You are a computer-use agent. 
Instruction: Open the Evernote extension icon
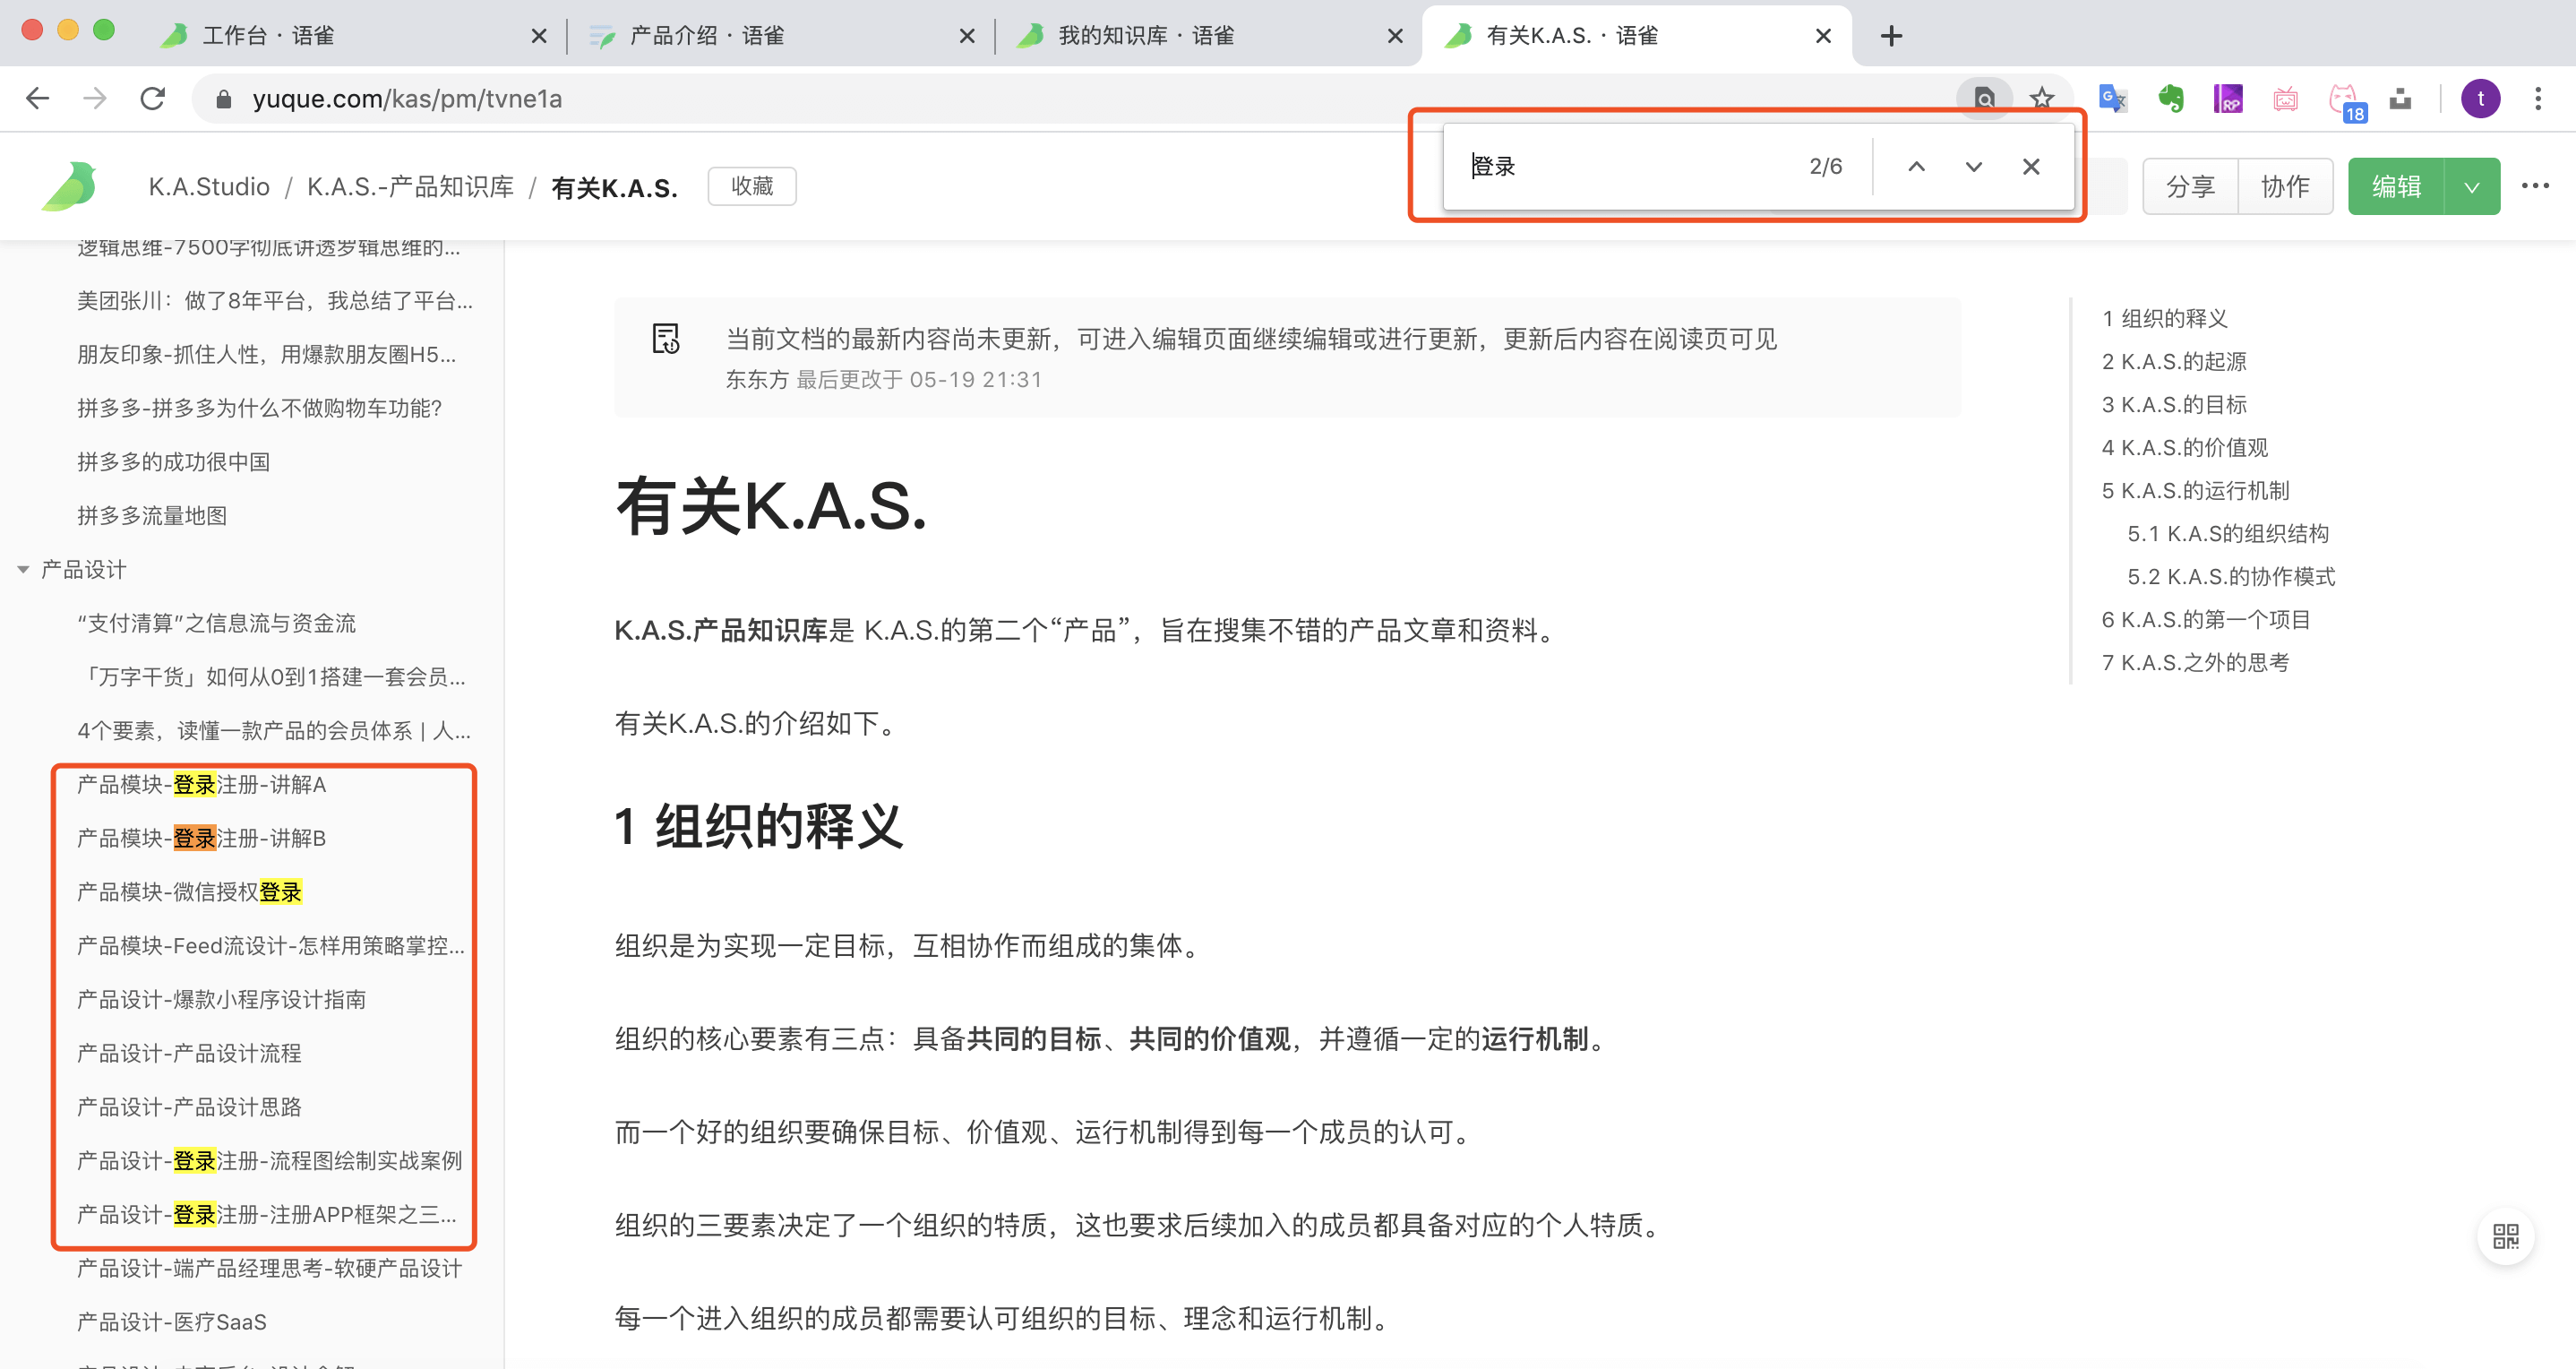coord(2170,98)
